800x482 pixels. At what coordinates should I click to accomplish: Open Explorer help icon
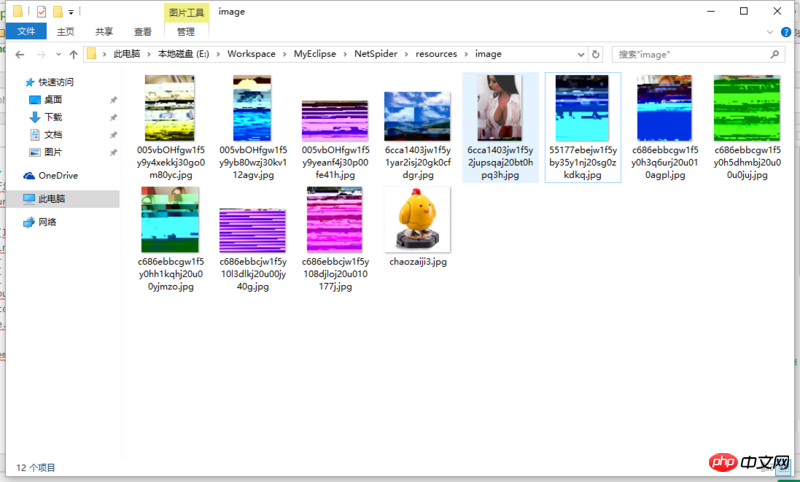(x=786, y=32)
